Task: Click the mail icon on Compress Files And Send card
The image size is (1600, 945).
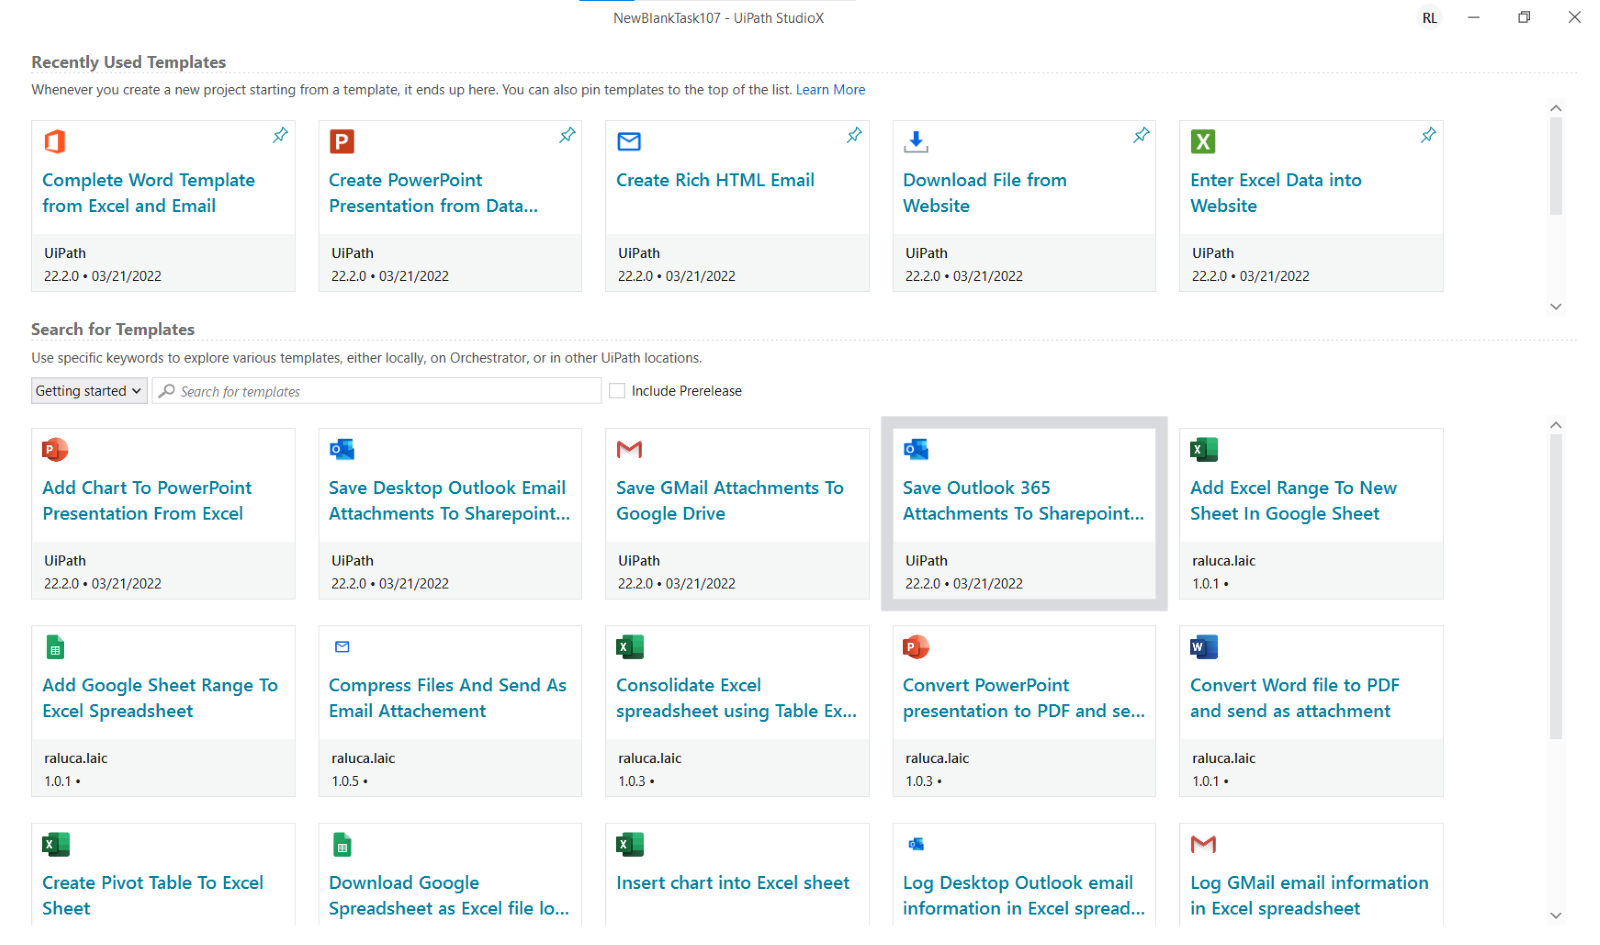Action: (x=342, y=647)
